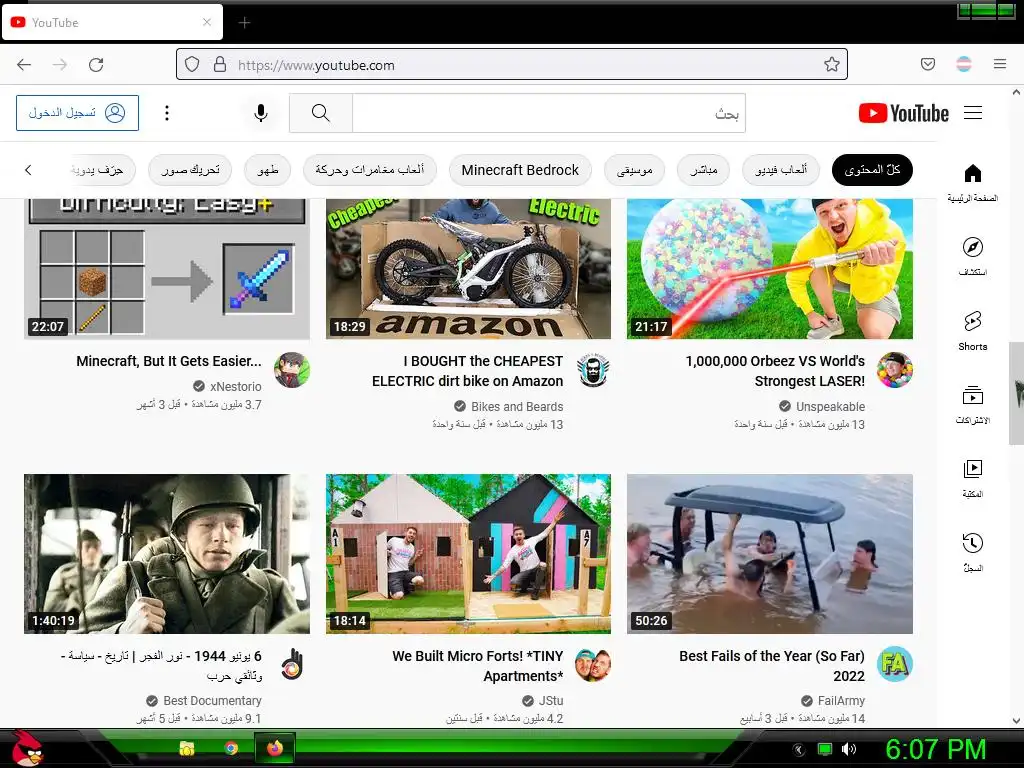Image resolution: width=1024 pixels, height=768 pixels.
Task: Click the xNestorio channel avatar
Action: pos(291,370)
